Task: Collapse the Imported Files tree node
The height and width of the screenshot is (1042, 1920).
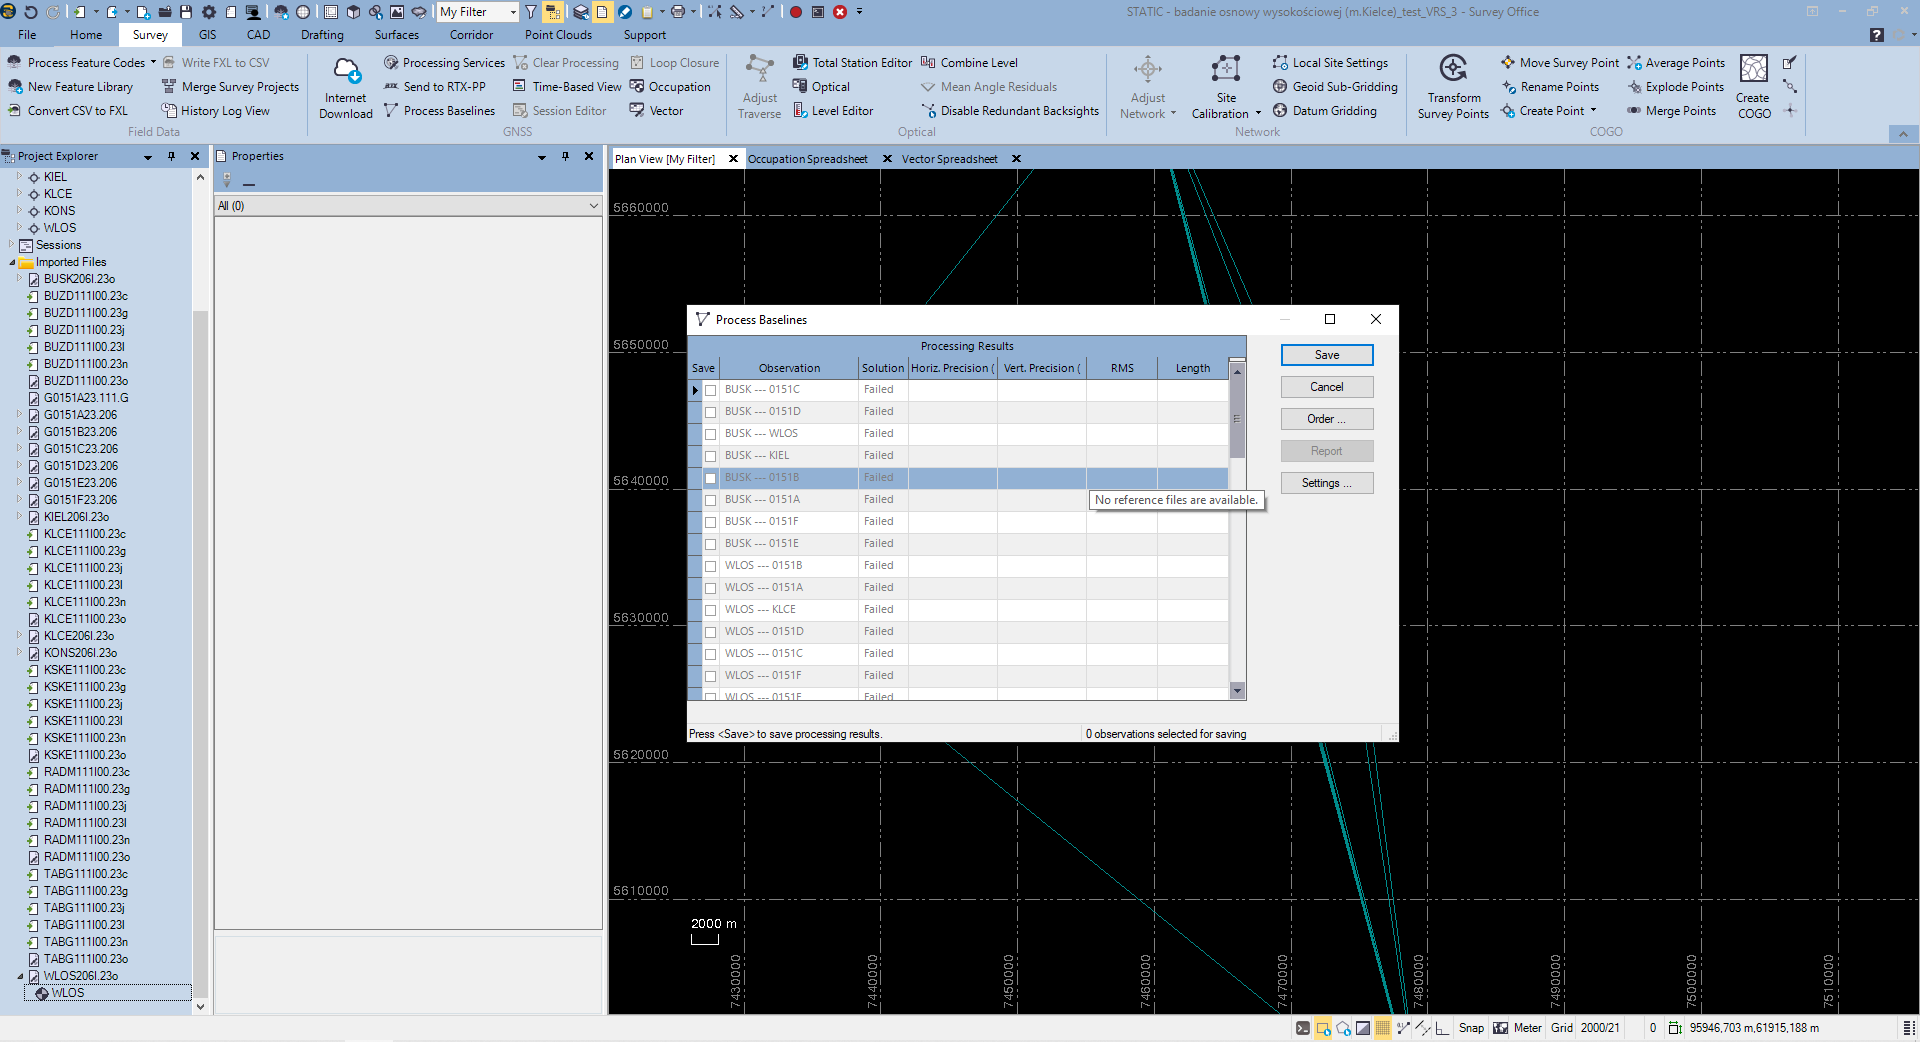Action: pos(13,263)
